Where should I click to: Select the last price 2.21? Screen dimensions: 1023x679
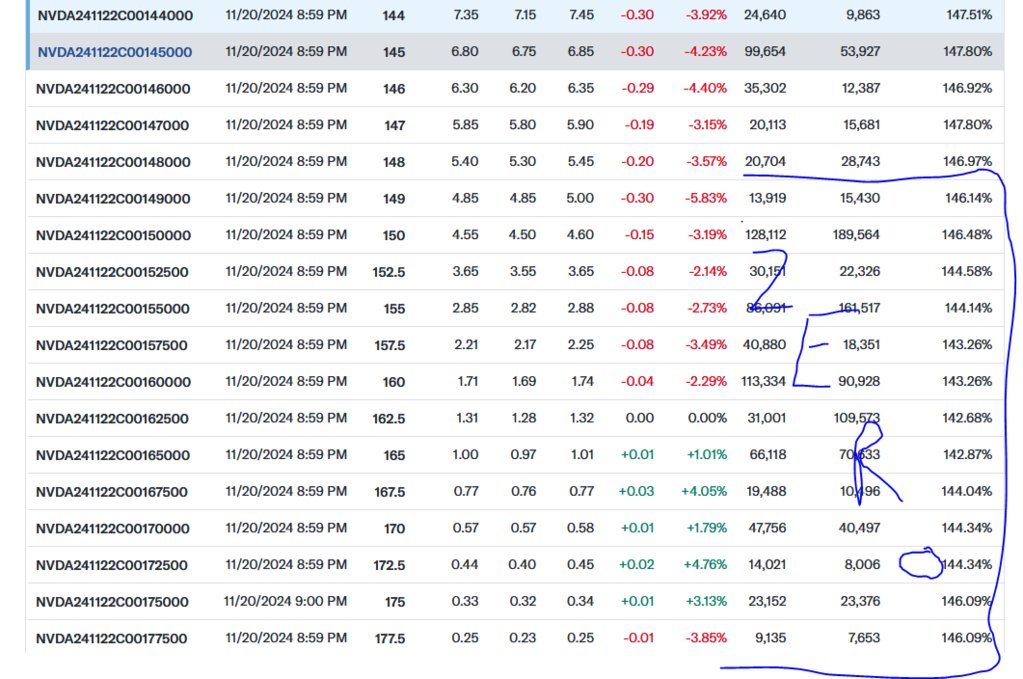(x=466, y=344)
